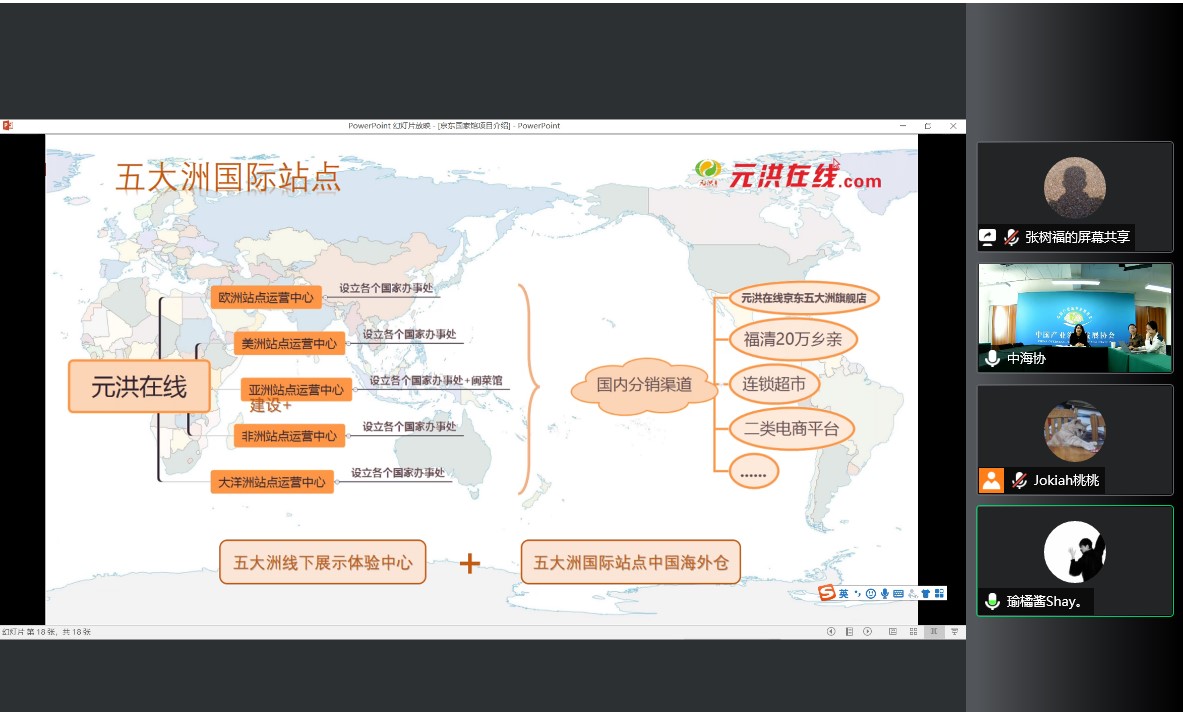Click the 元洪在线京东五大洲旗舰店 oval

(x=804, y=298)
